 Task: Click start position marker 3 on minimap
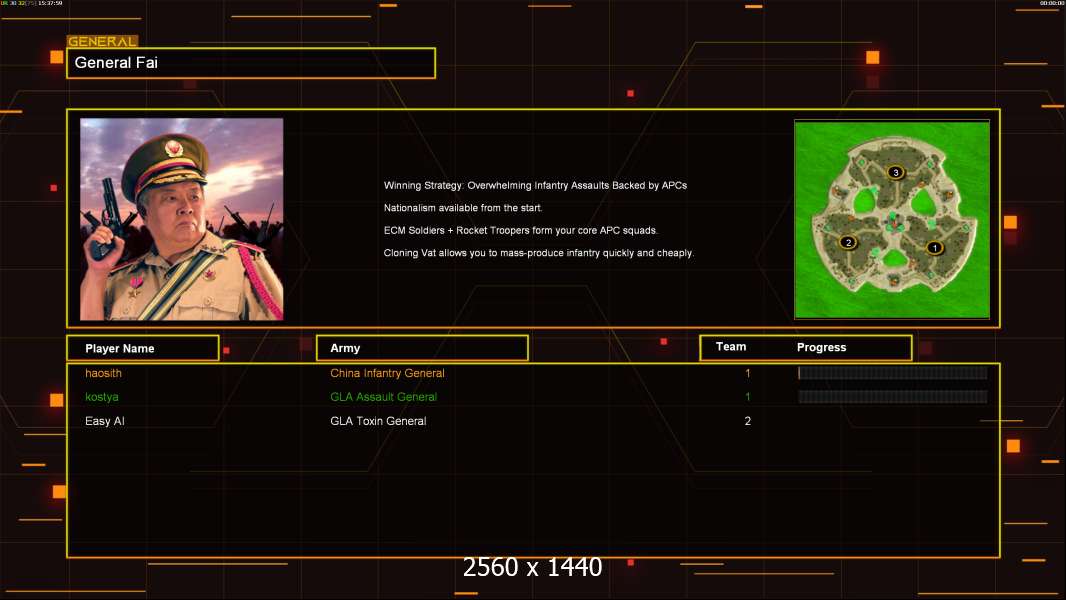896,172
